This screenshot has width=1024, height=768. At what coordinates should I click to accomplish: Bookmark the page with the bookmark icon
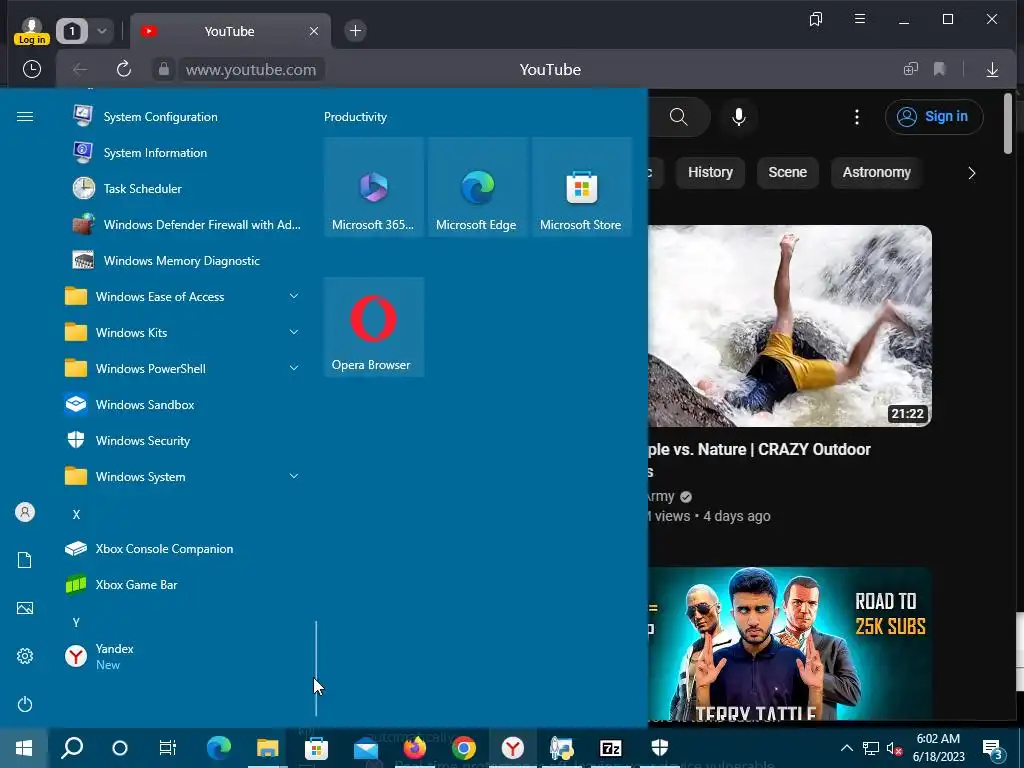tap(940, 69)
